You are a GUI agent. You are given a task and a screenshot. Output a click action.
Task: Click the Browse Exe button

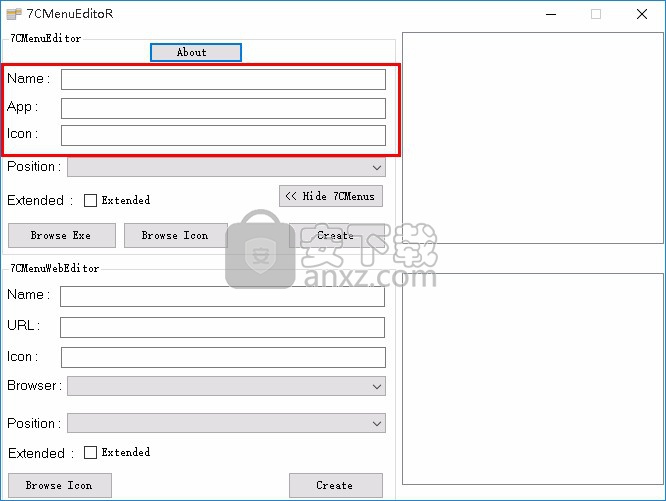[62, 235]
